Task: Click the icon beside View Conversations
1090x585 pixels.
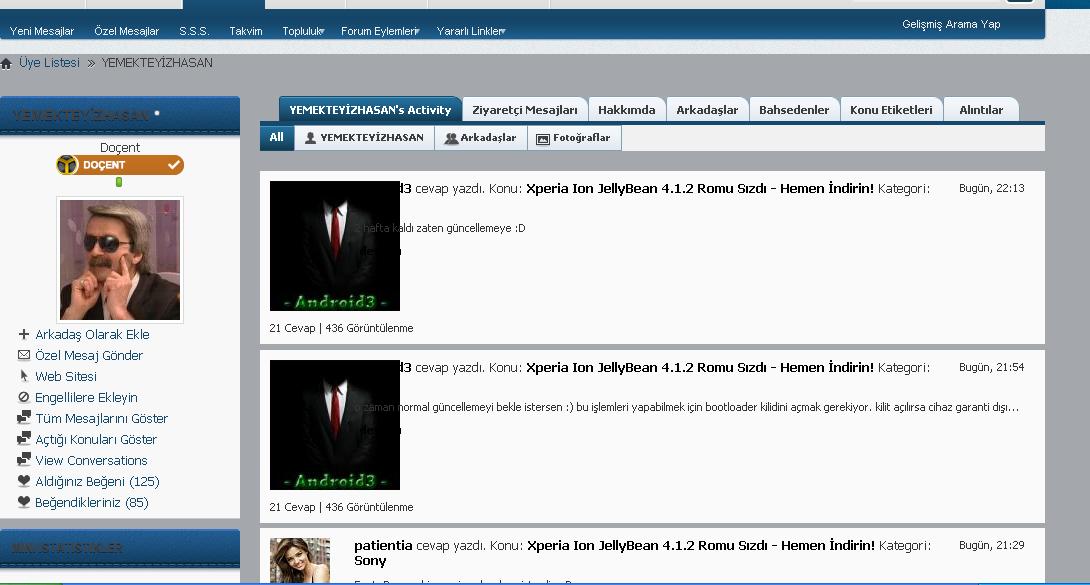Action: coord(24,459)
